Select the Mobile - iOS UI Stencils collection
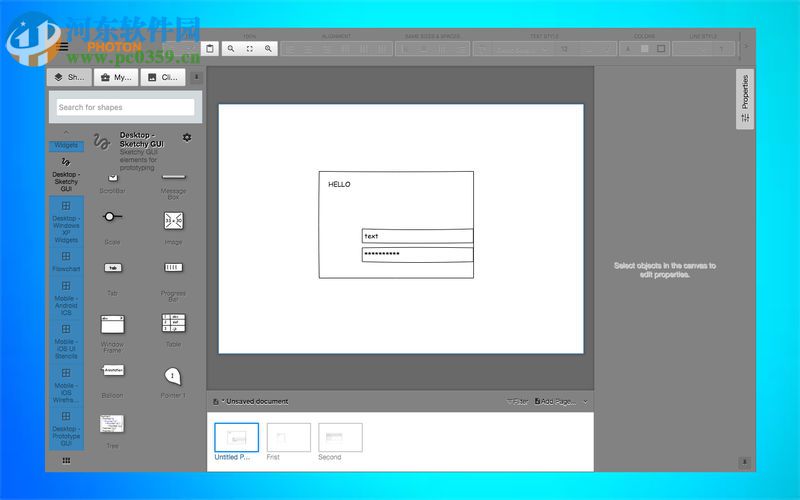The height and width of the screenshot is (500, 800). pos(66,341)
